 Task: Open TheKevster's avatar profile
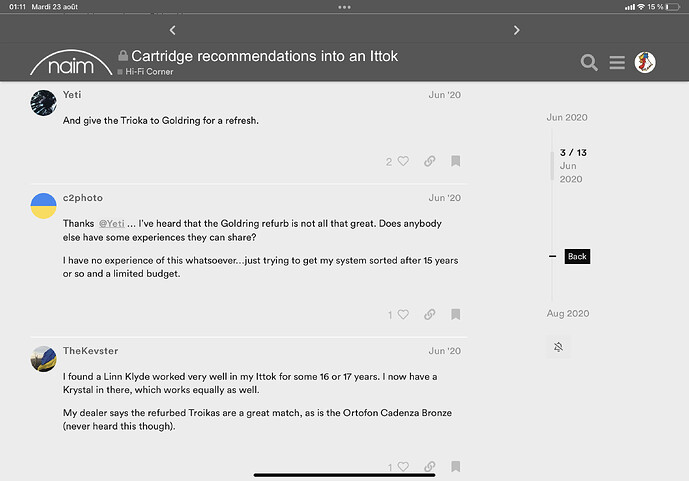tap(44, 359)
